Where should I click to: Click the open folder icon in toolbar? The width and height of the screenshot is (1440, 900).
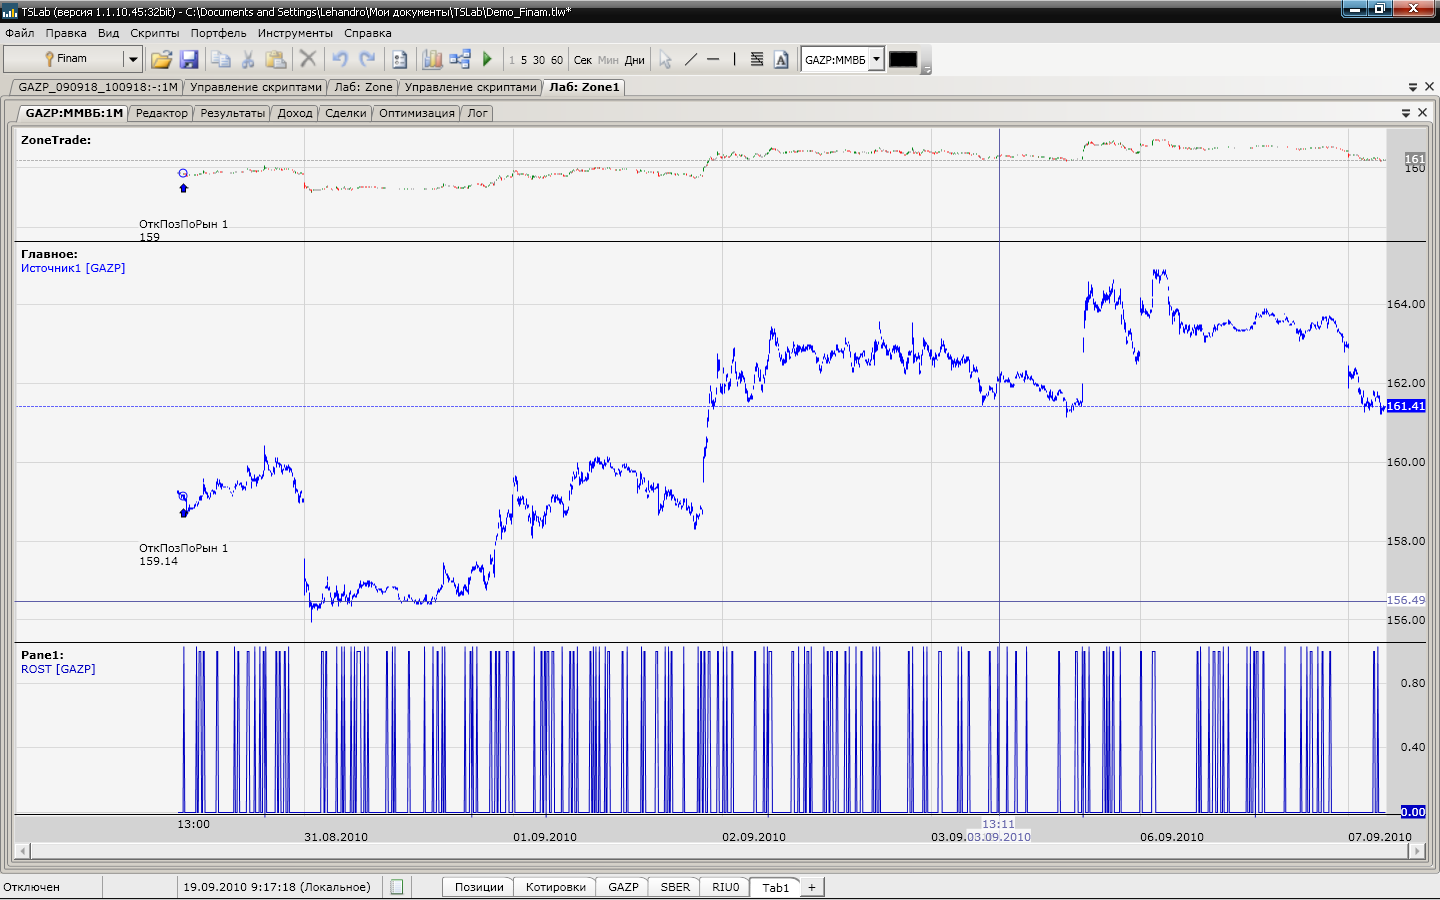click(x=161, y=60)
